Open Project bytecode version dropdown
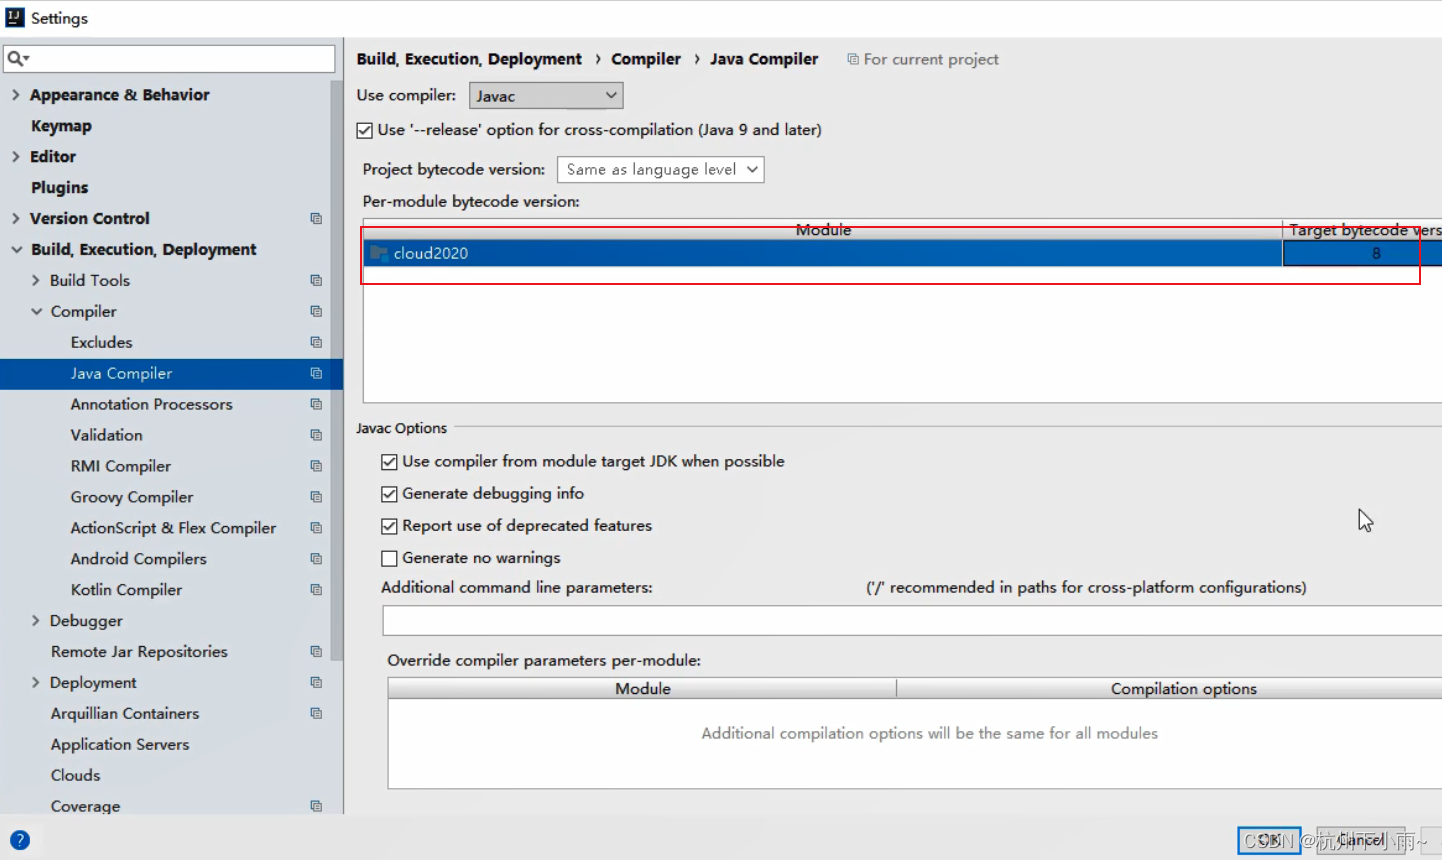Viewport: 1442px width, 860px height. coord(660,170)
